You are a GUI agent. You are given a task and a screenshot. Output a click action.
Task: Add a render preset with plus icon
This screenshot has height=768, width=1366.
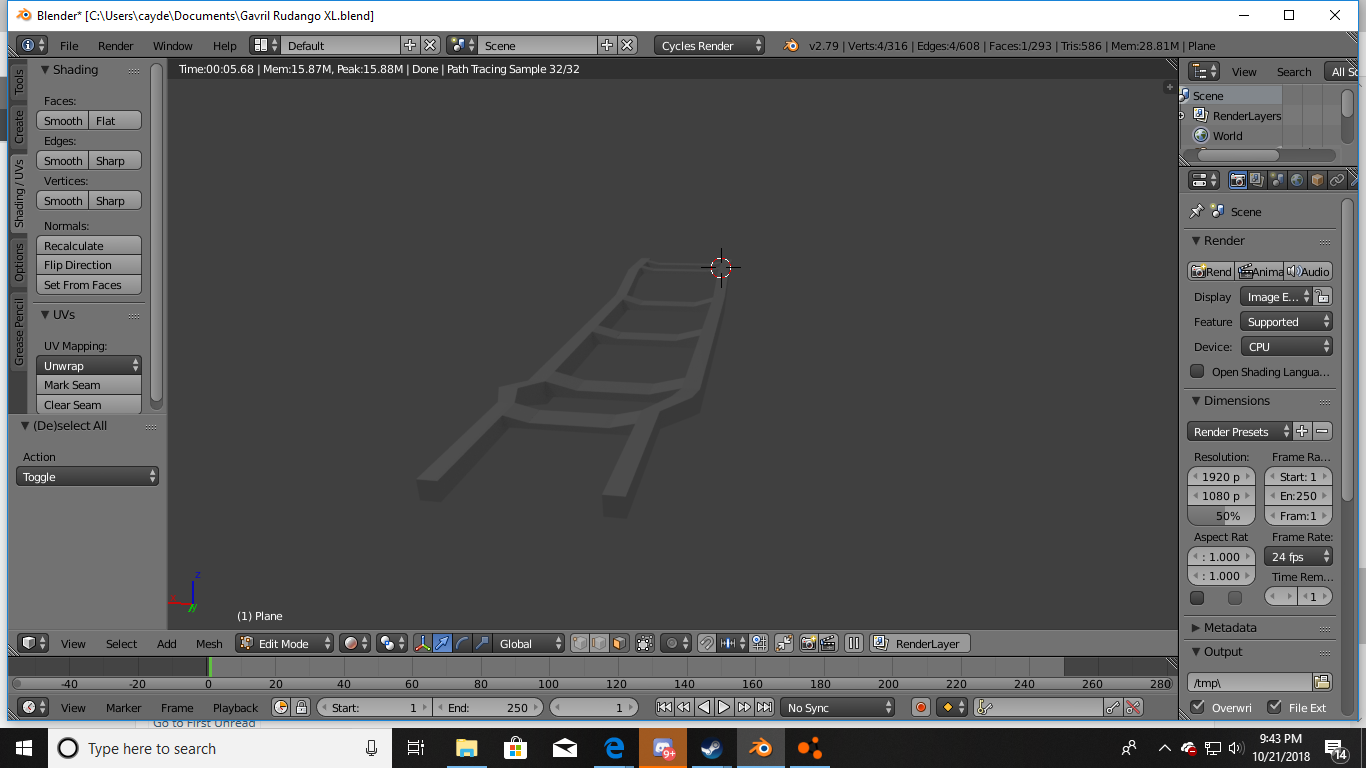1302,432
